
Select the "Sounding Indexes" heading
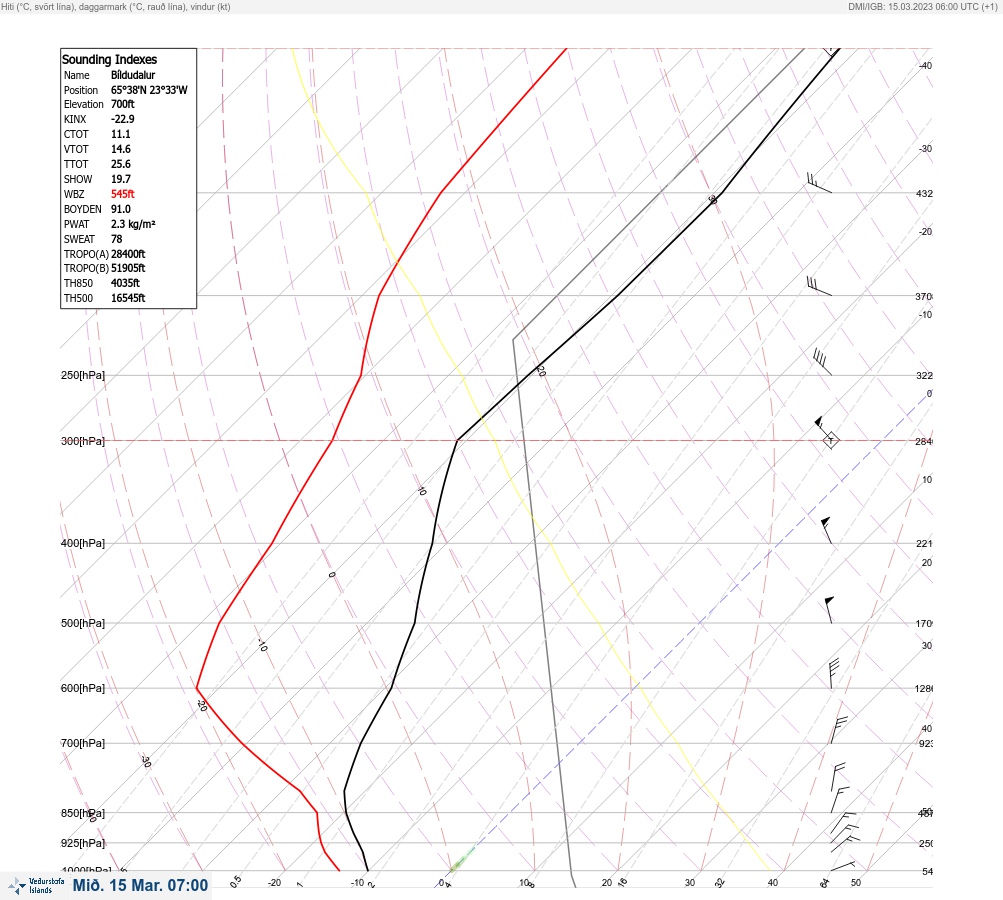click(x=109, y=59)
